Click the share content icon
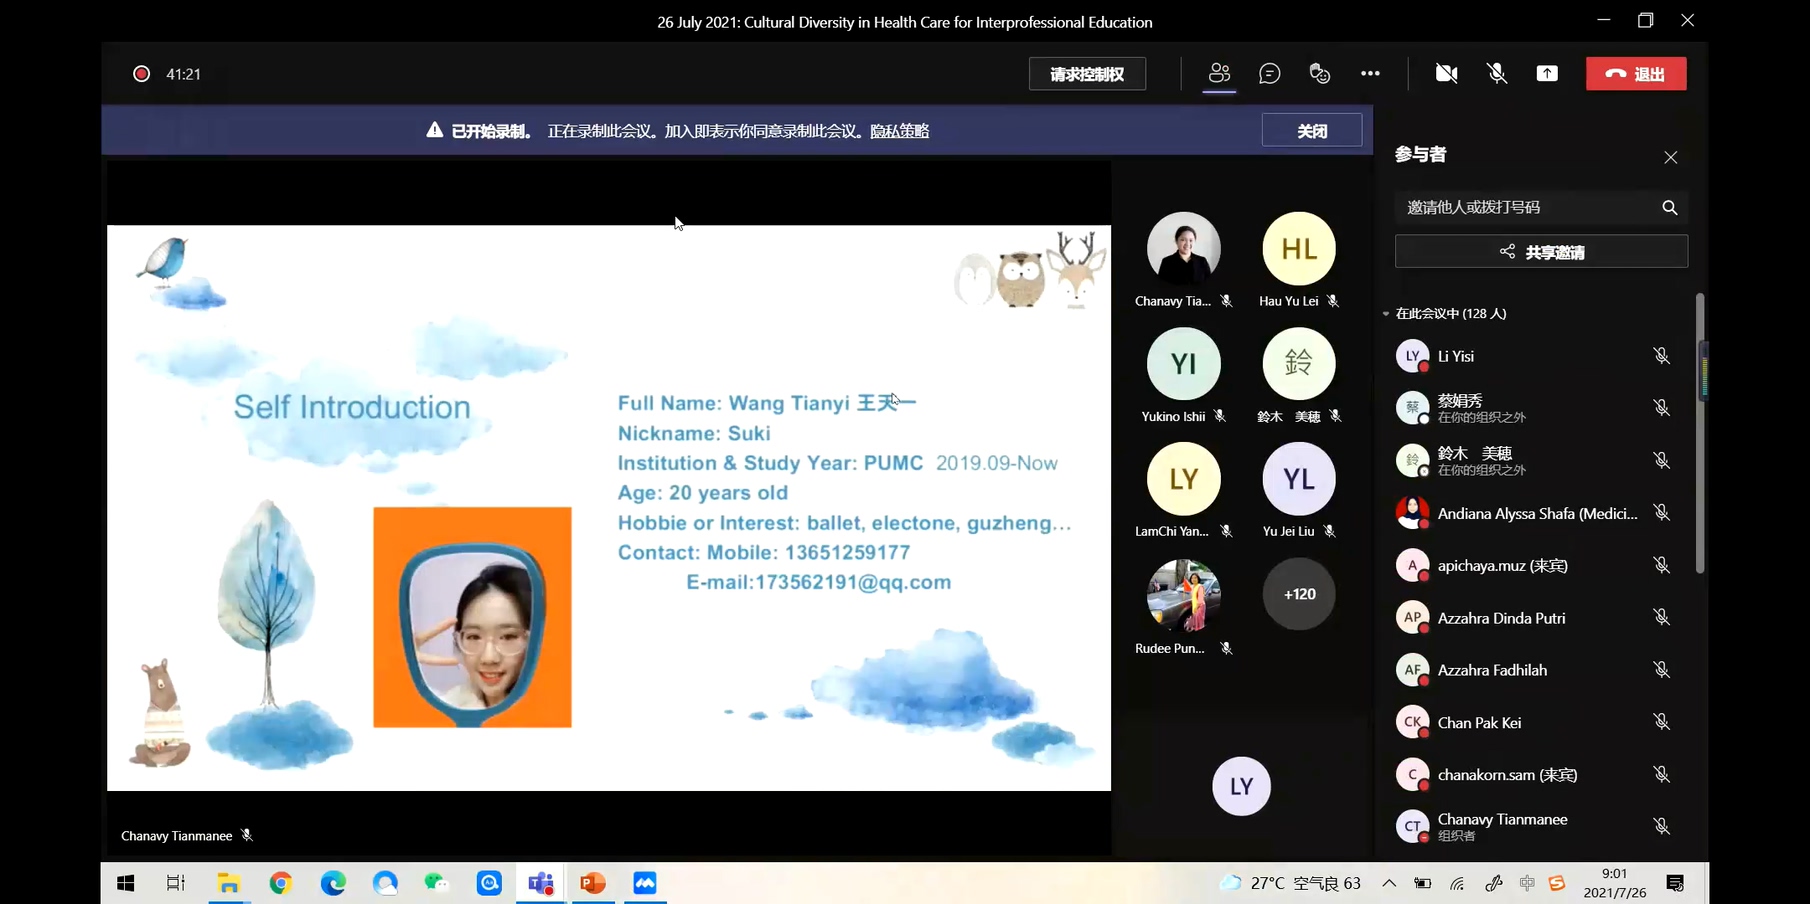 coord(1547,73)
